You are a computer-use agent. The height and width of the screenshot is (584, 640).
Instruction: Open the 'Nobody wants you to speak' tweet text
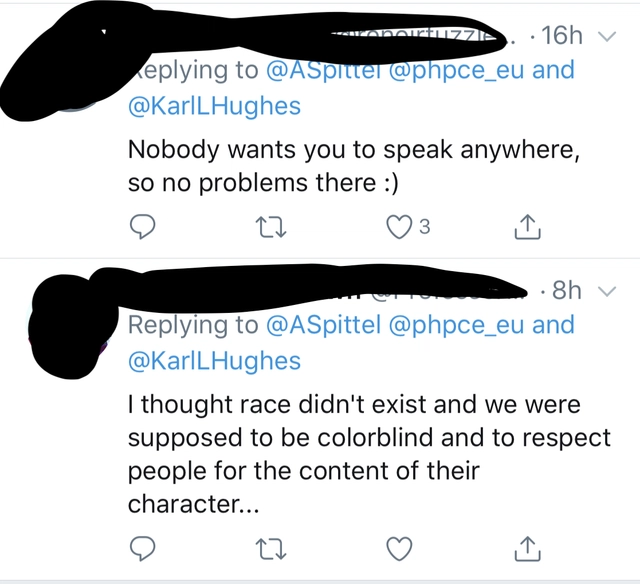coord(354,167)
